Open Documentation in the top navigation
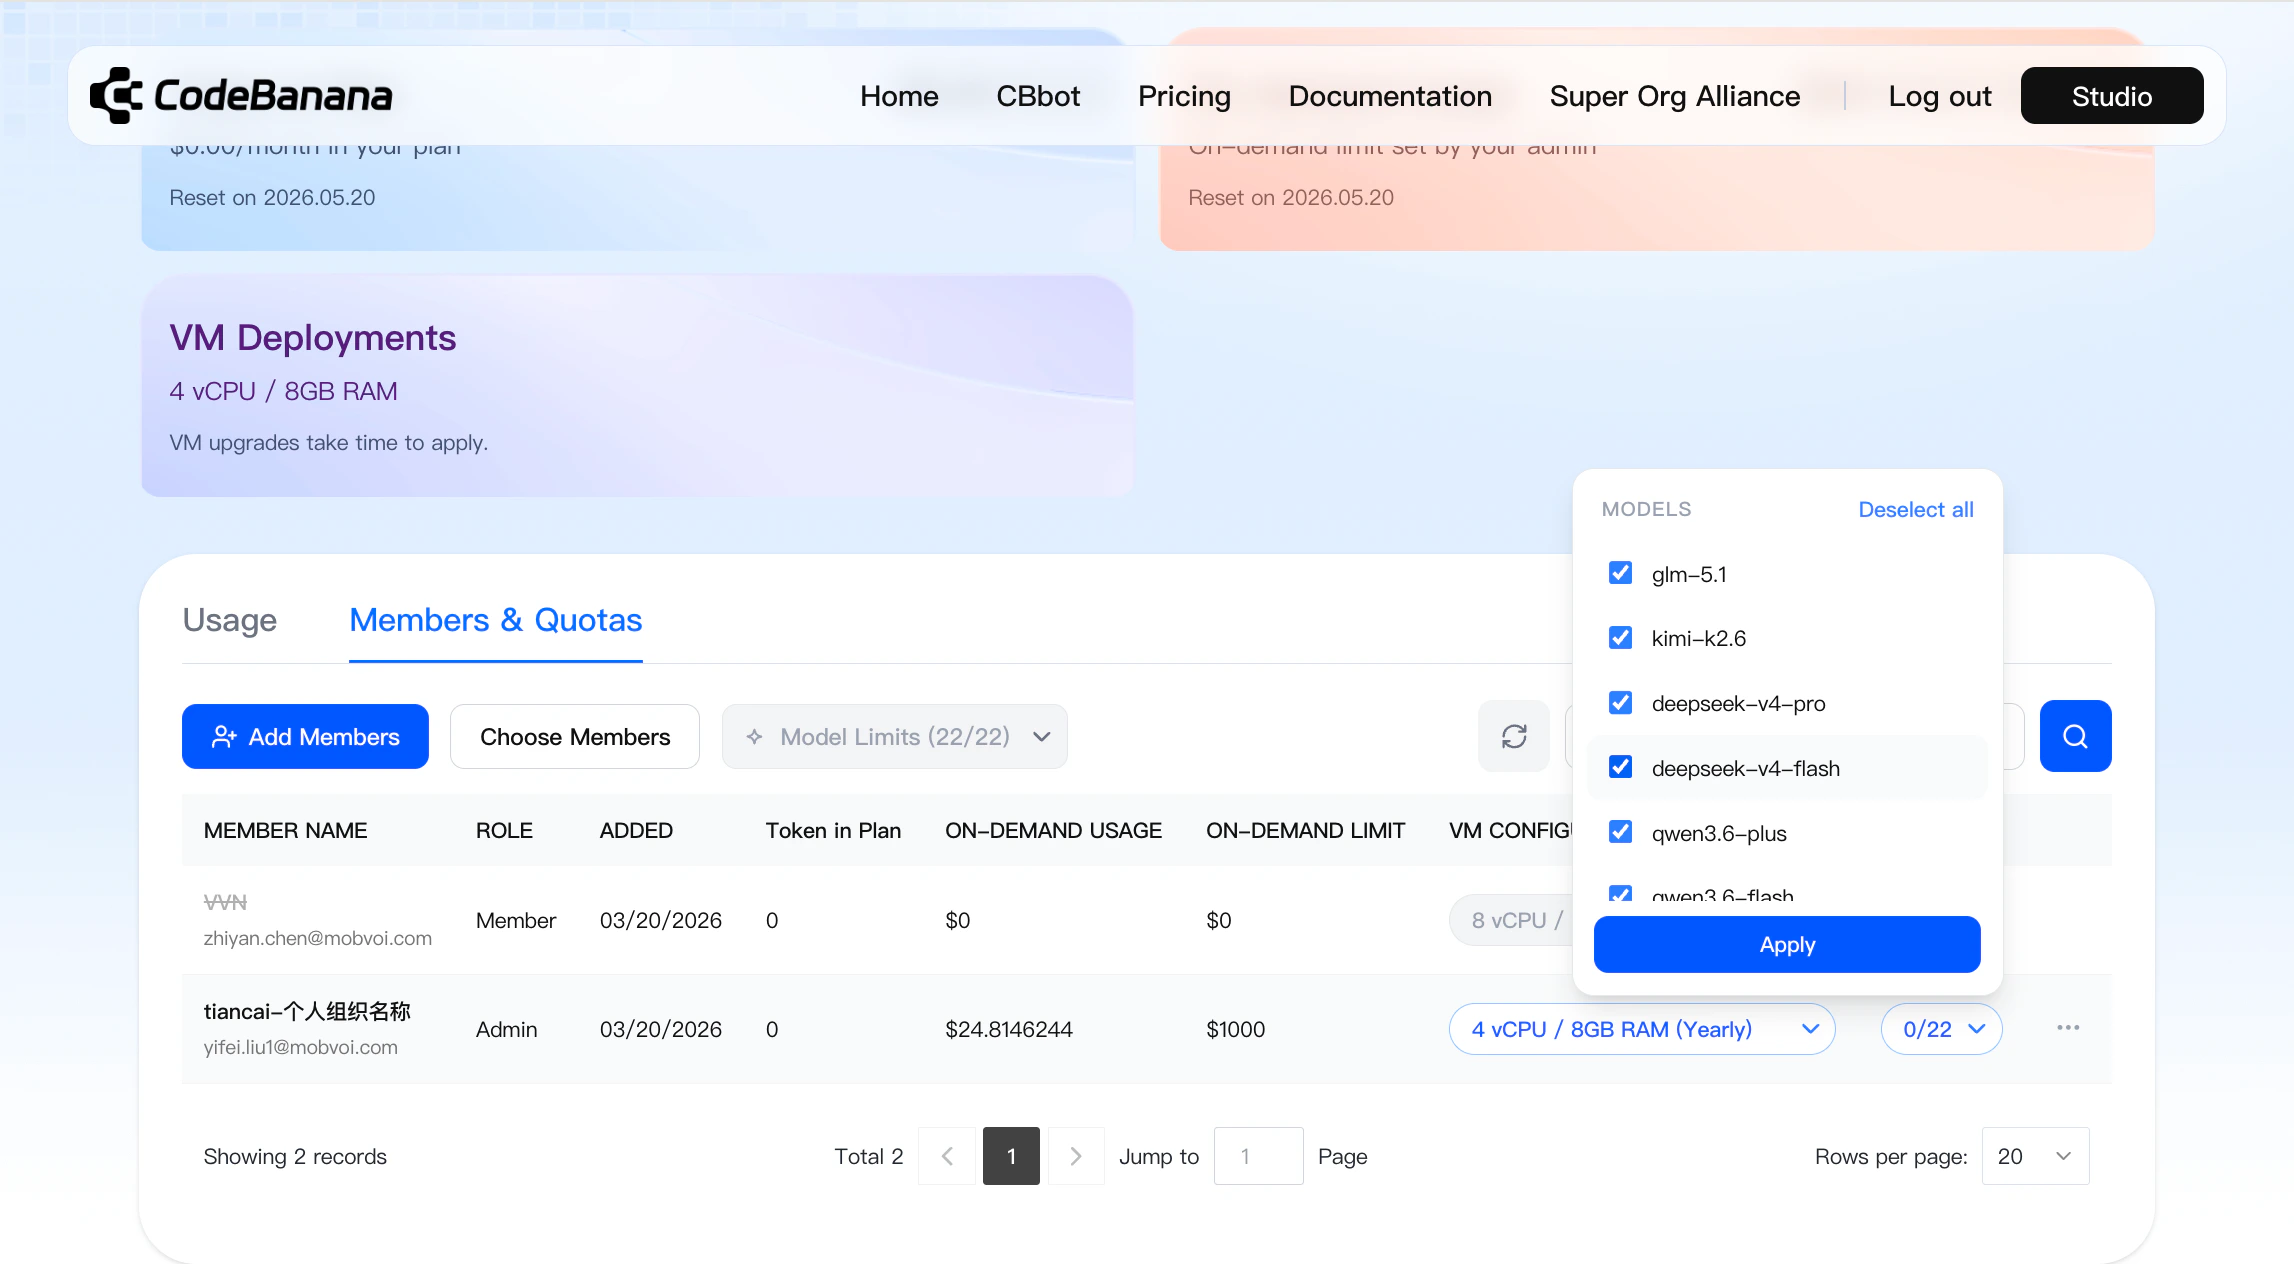Screen dimensions: 2294x1264 (1390, 96)
